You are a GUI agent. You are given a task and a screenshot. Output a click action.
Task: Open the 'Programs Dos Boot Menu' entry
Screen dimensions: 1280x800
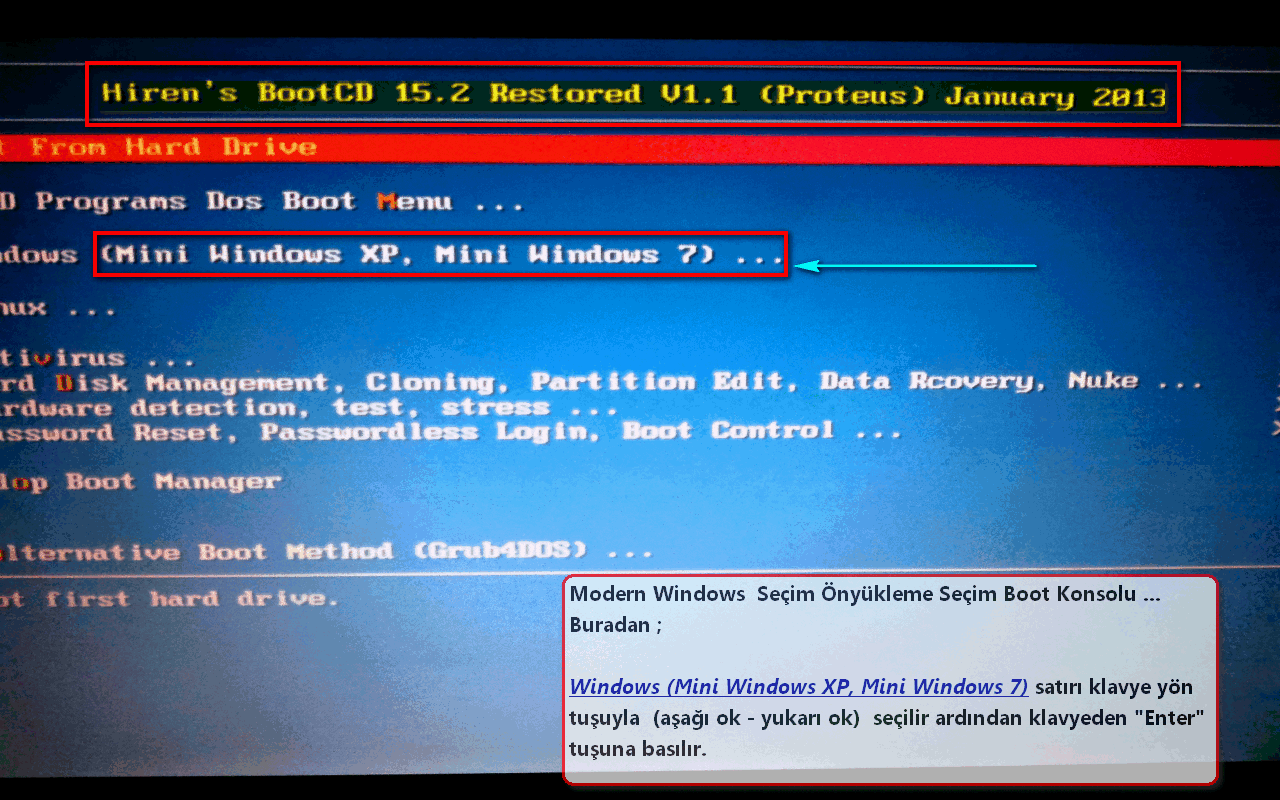pos(262,202)
